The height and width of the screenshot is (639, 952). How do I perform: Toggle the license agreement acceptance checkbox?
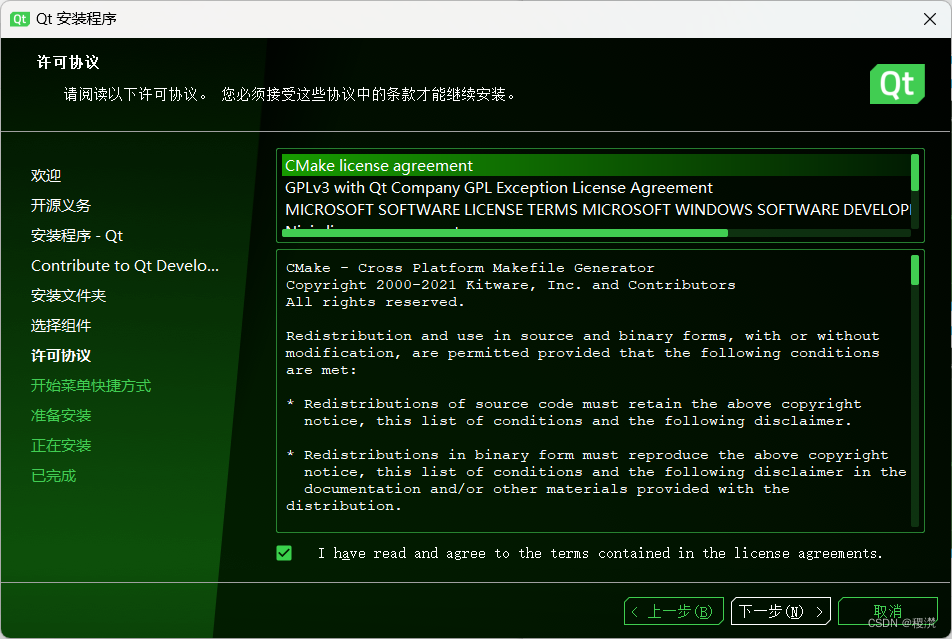coord(284,553)
